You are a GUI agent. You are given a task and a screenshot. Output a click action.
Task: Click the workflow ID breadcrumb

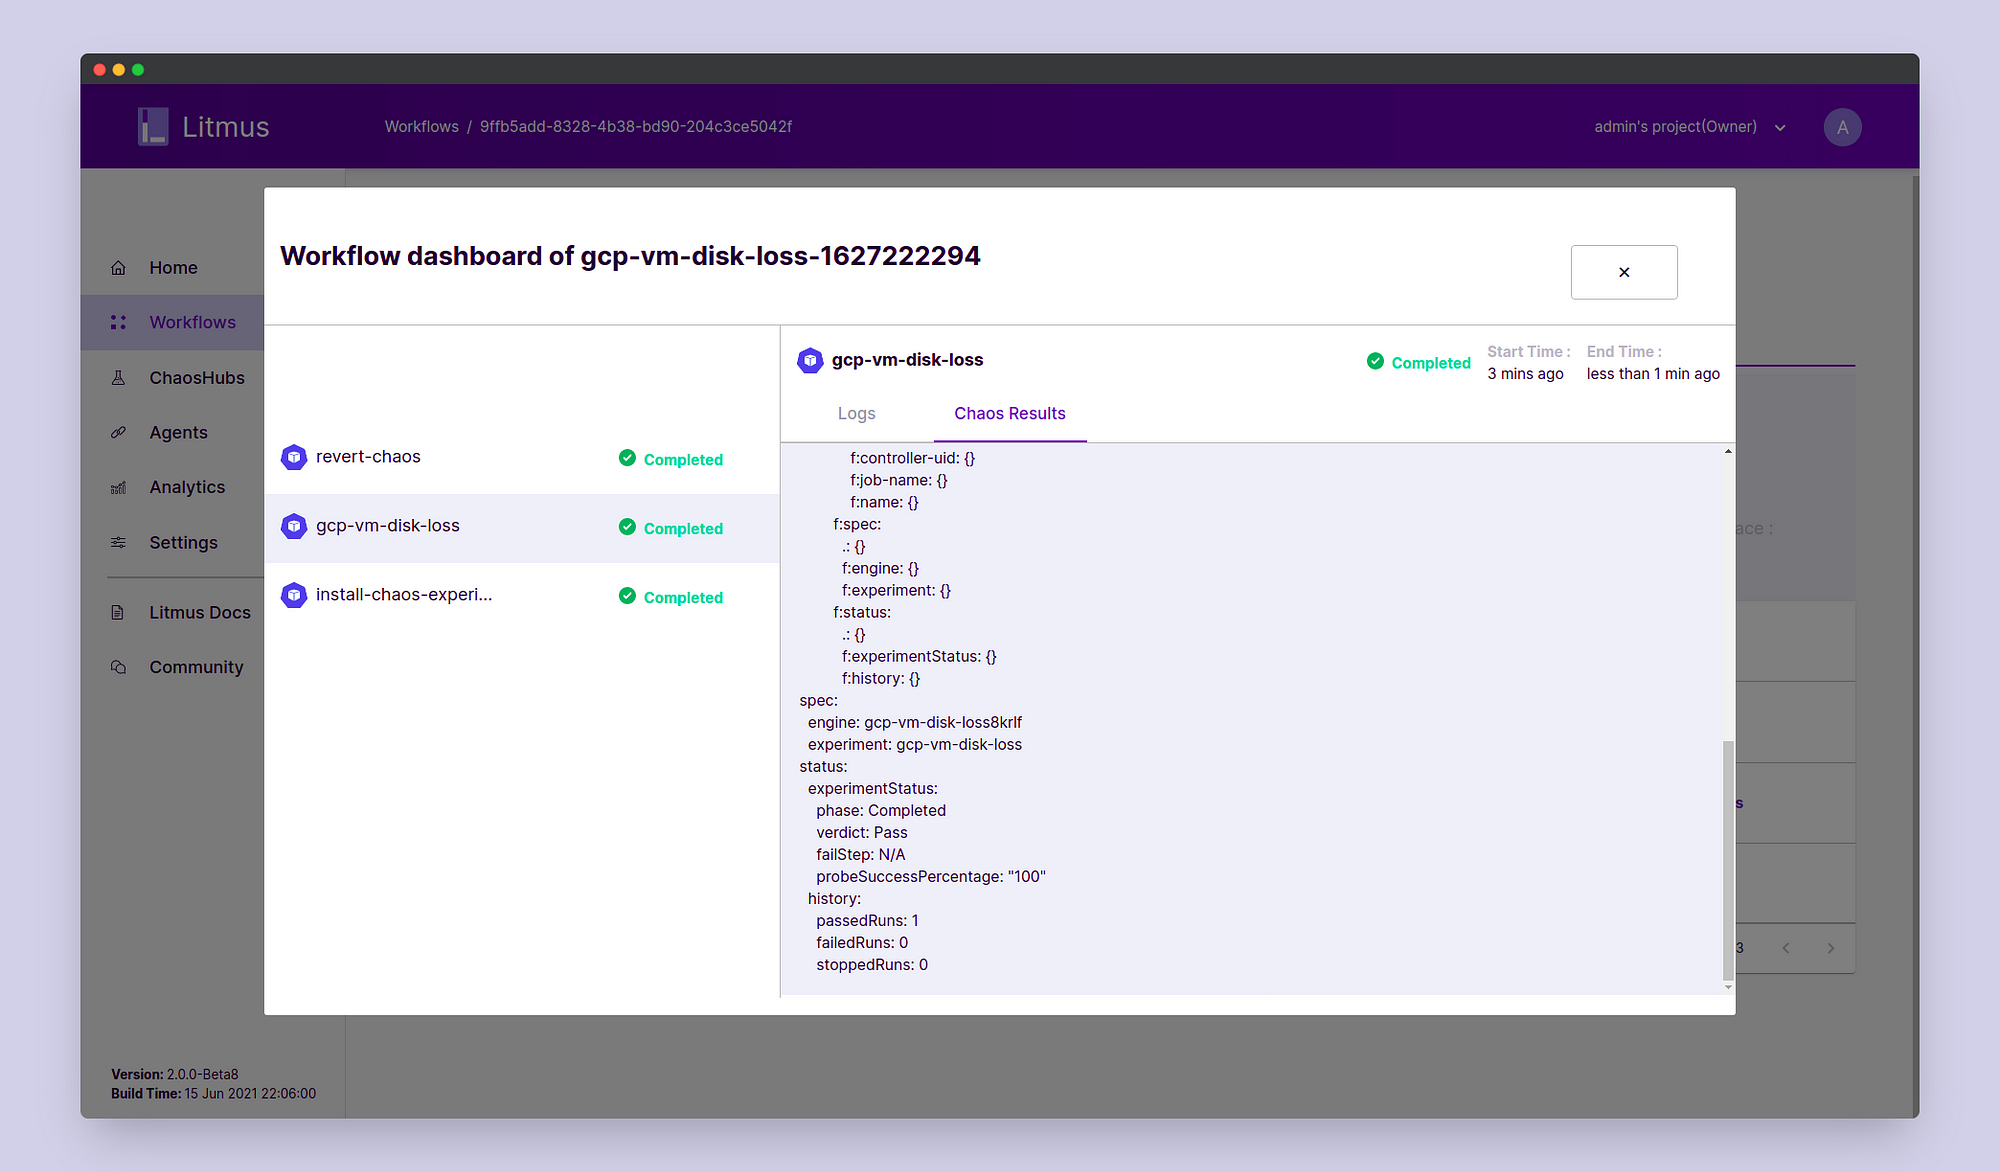(636, 127)
